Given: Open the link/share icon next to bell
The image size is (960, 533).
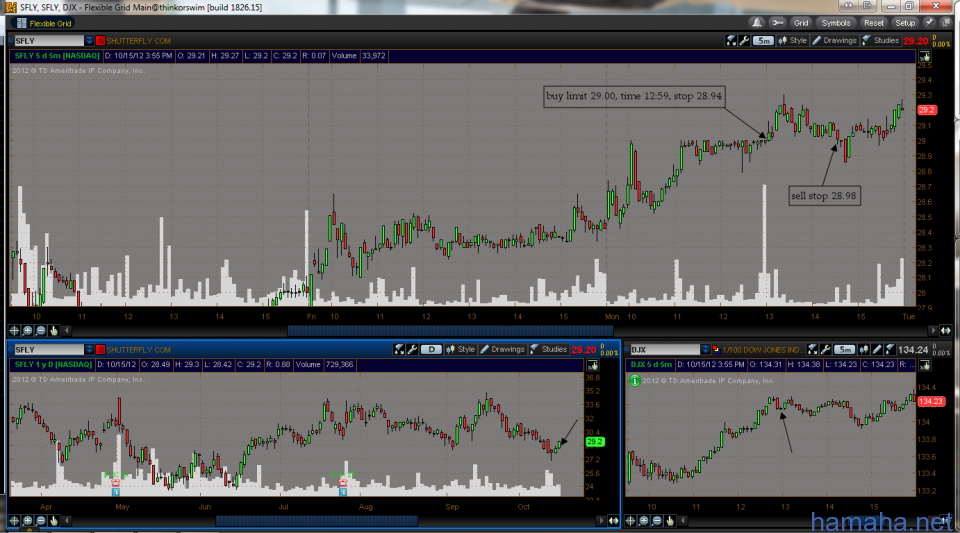Looking at the screenshot, I should [775, 22].
